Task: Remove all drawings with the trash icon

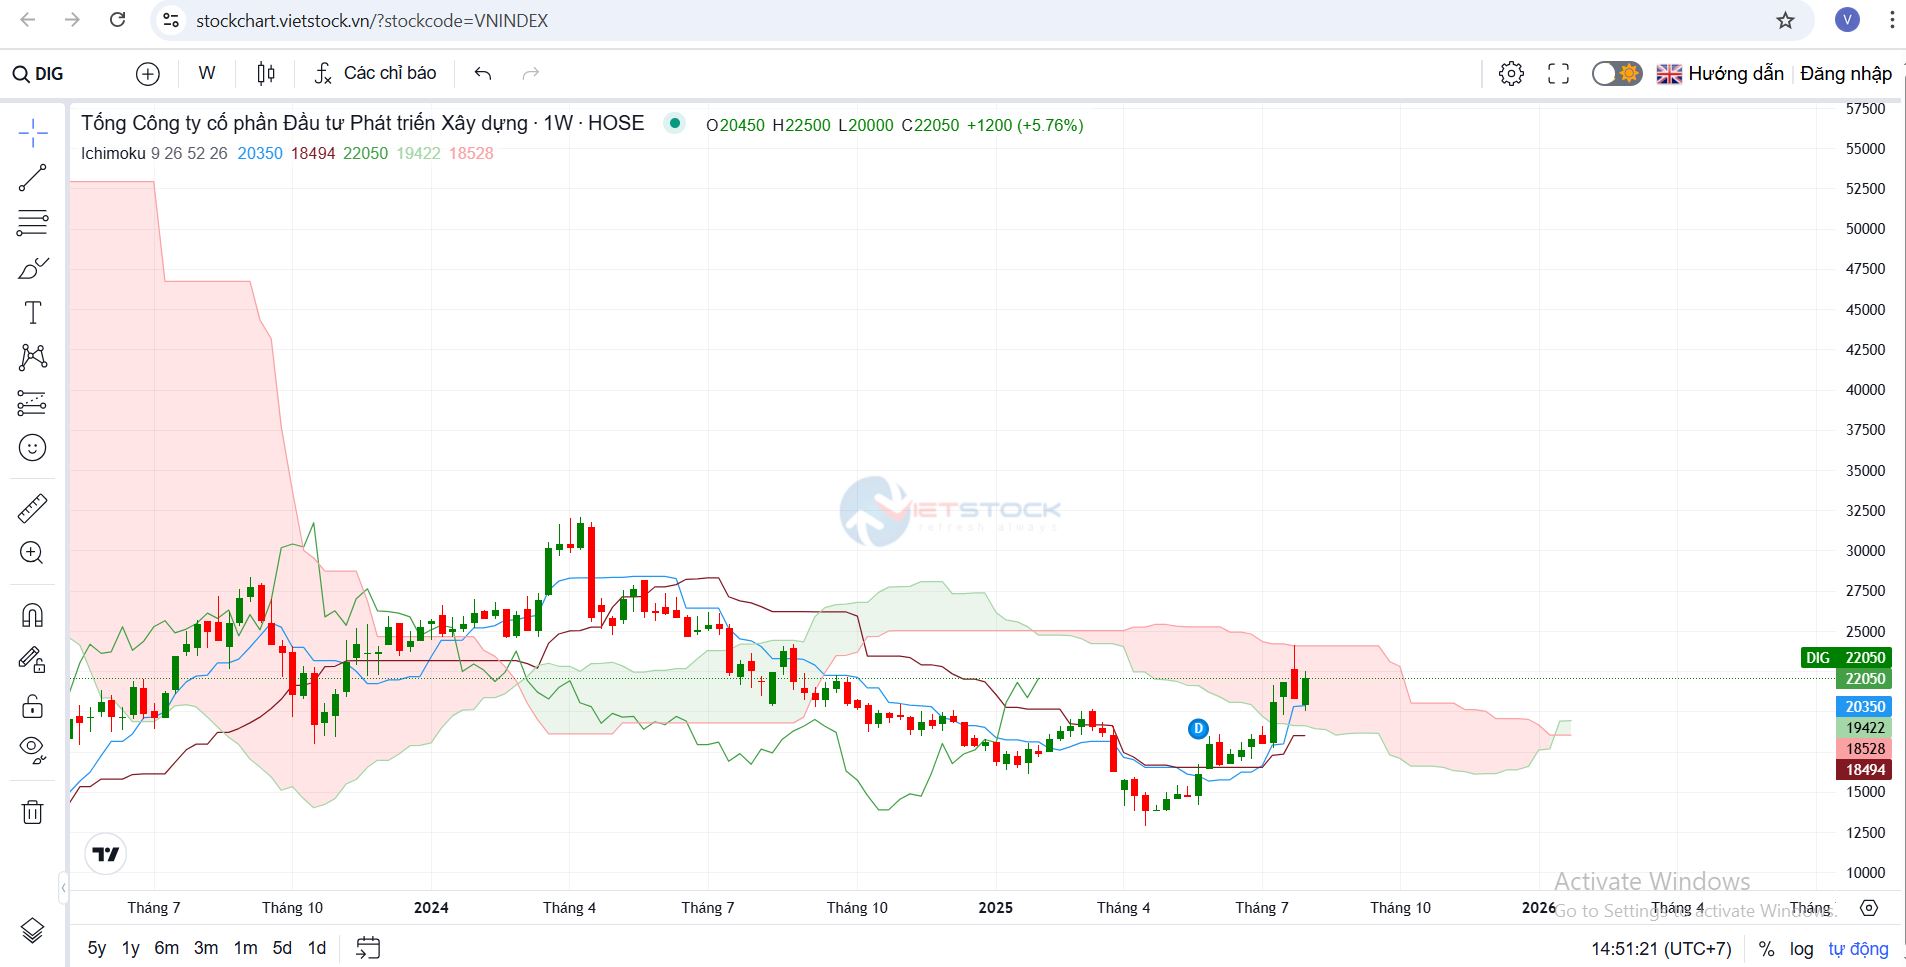Action: pyautogui.click(x=32, y=811)
